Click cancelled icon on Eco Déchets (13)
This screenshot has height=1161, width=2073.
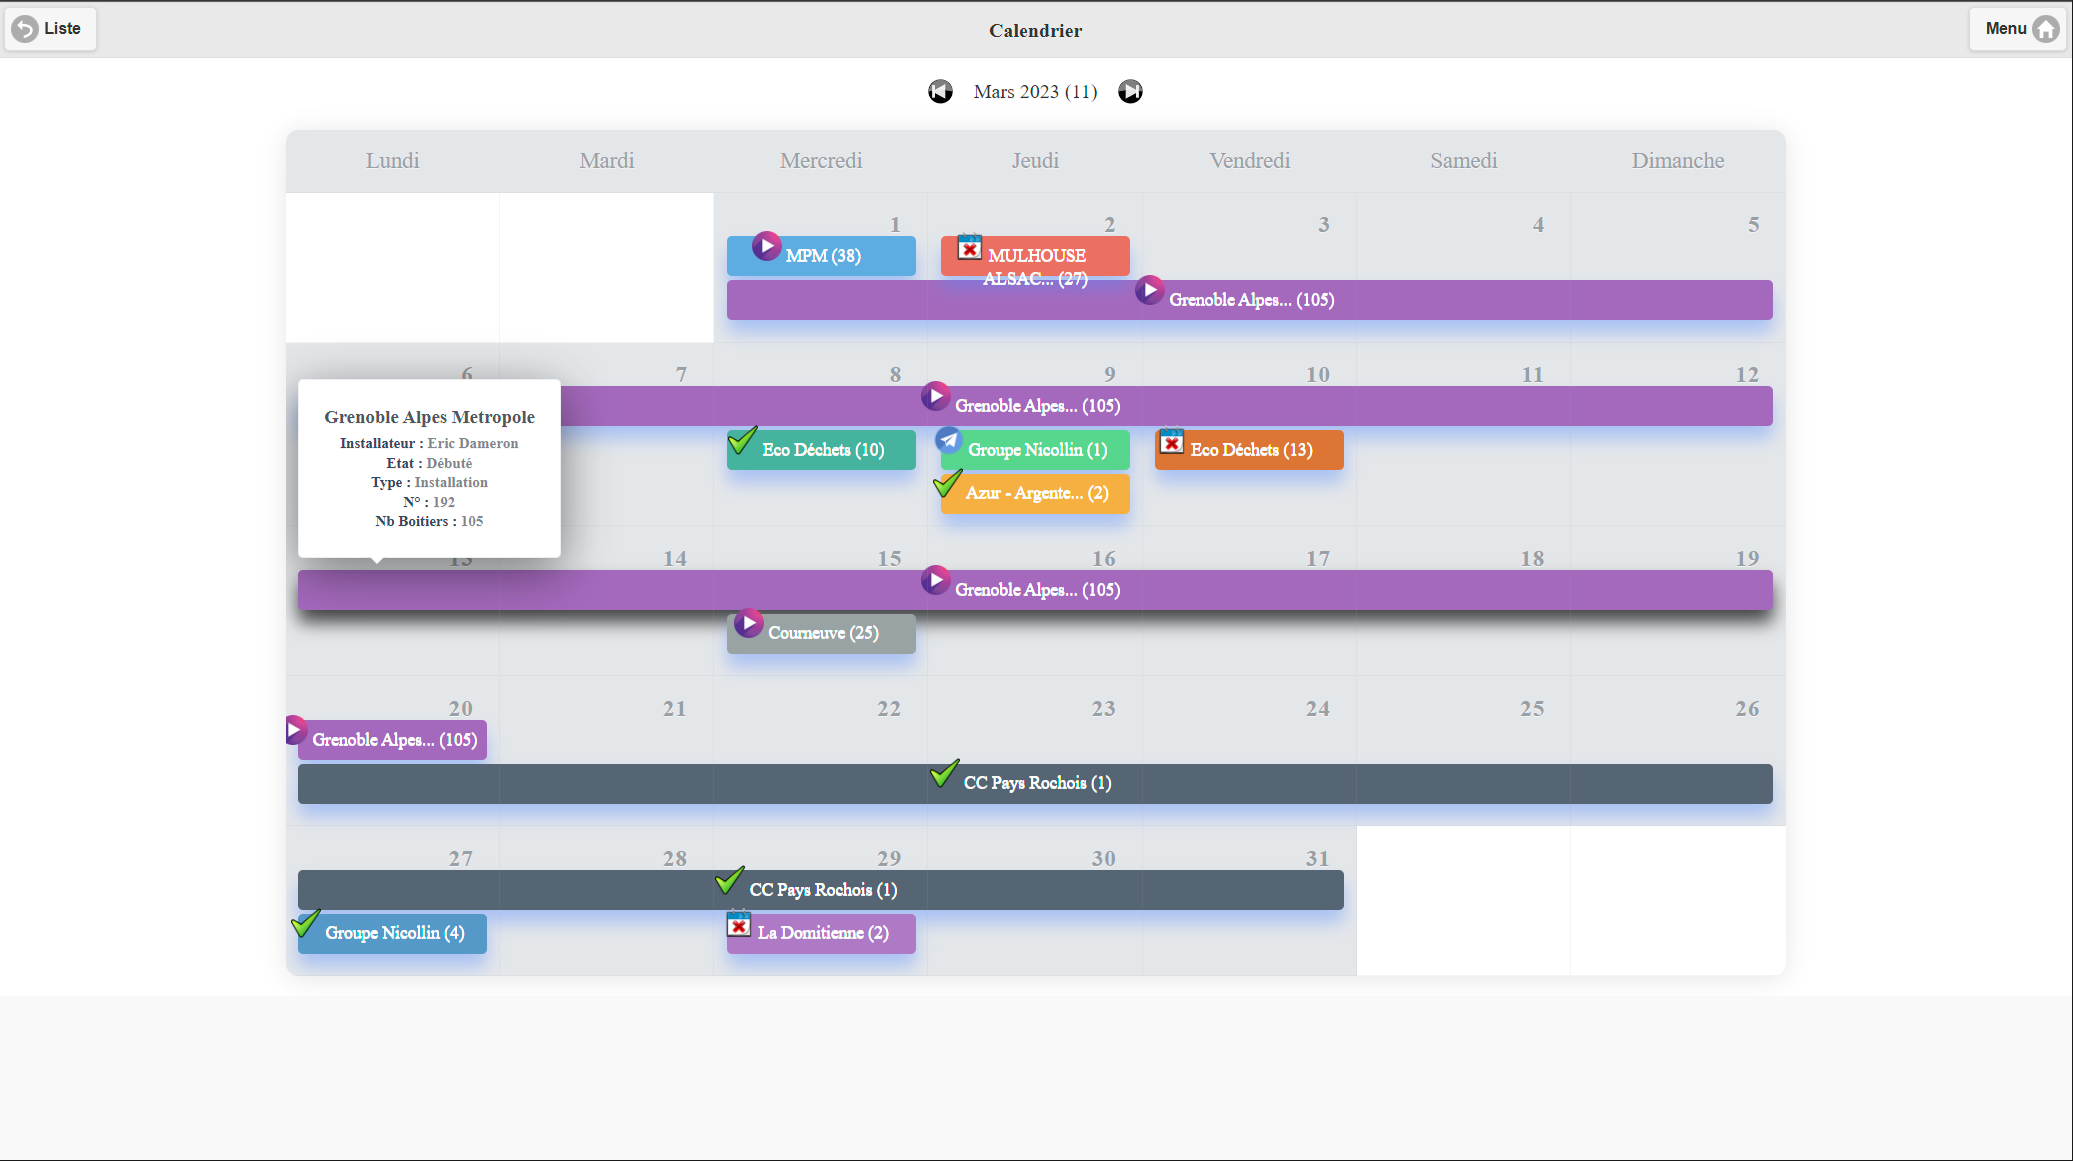click(x=1171, y=441)
